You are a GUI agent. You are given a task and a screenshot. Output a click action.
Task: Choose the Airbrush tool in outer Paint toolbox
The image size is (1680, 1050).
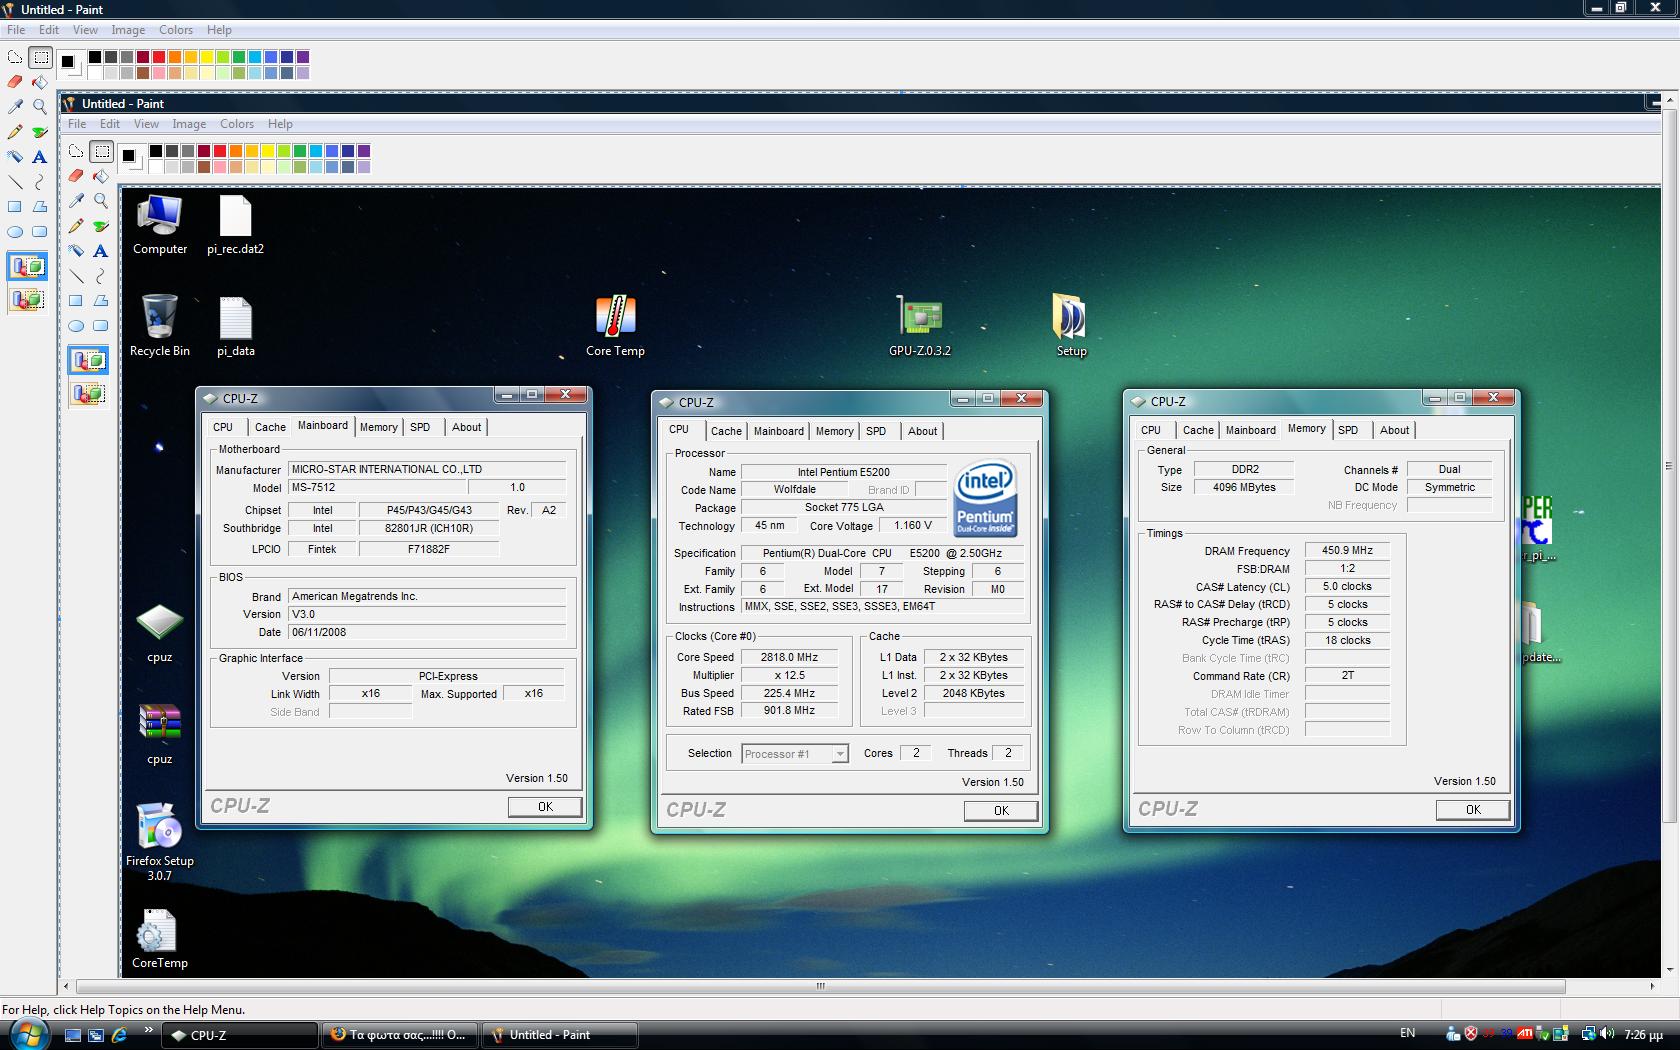15,156
